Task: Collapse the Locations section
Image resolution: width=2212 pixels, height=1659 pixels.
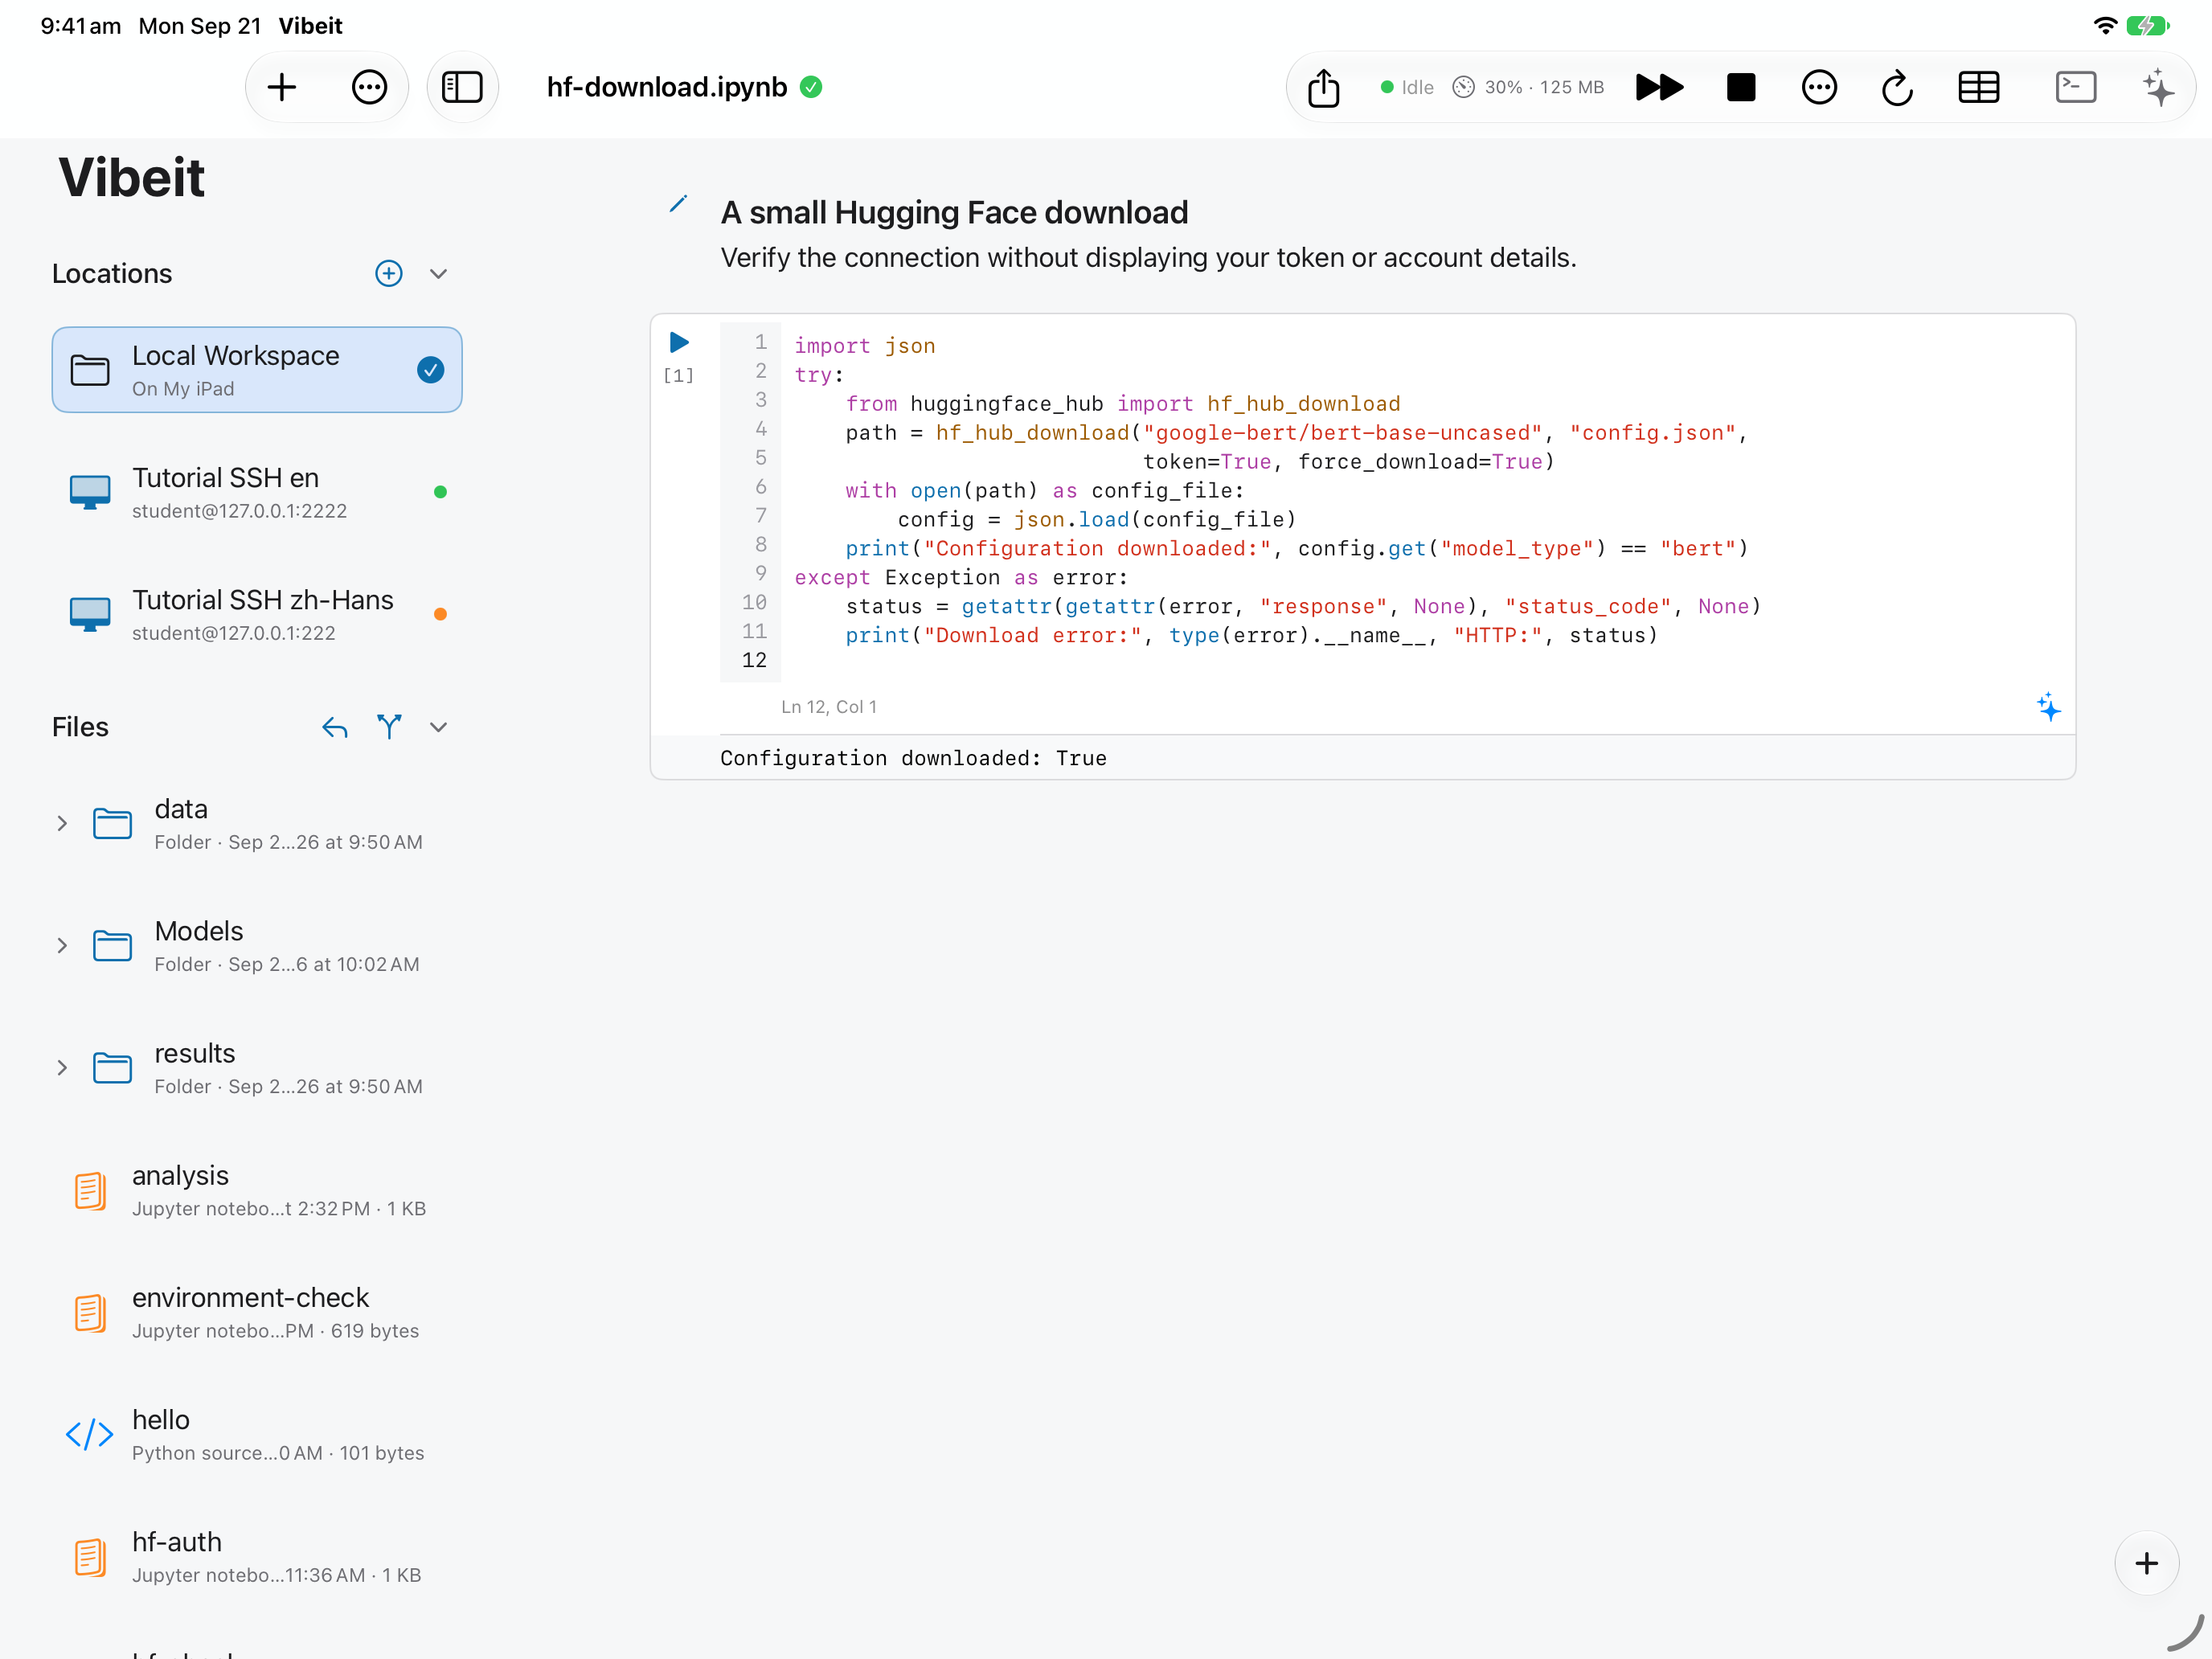Action: coord(438,273)
